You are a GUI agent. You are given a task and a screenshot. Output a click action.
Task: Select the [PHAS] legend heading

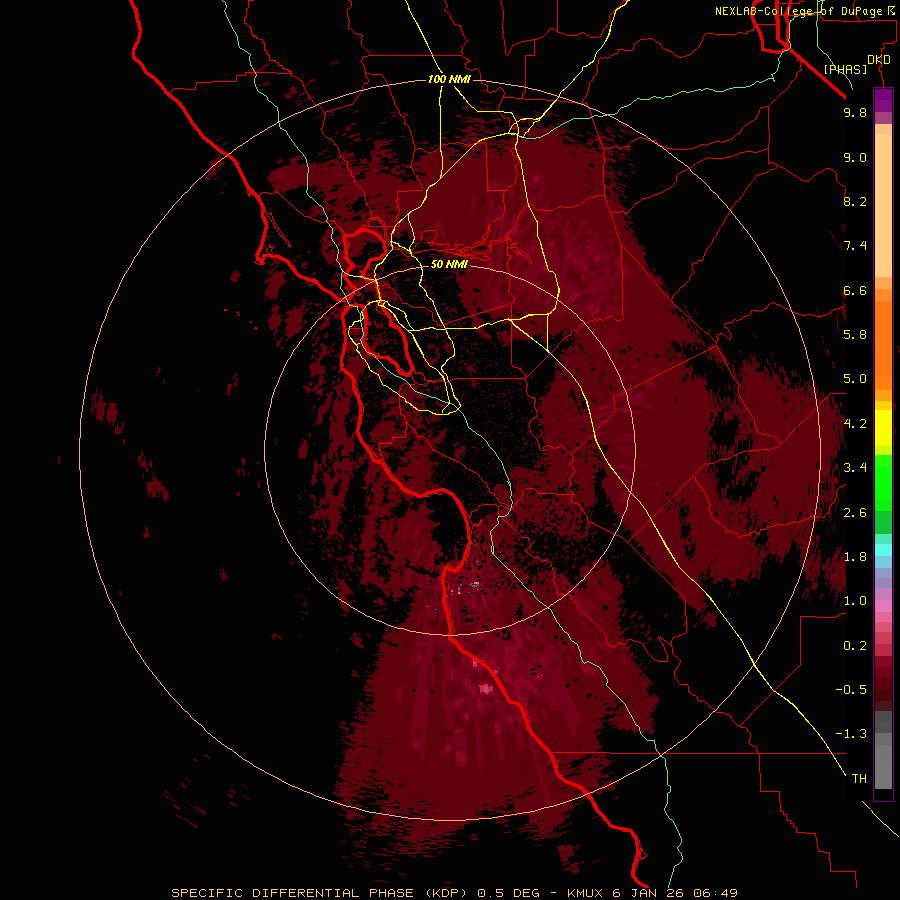[x=845, y=69]
